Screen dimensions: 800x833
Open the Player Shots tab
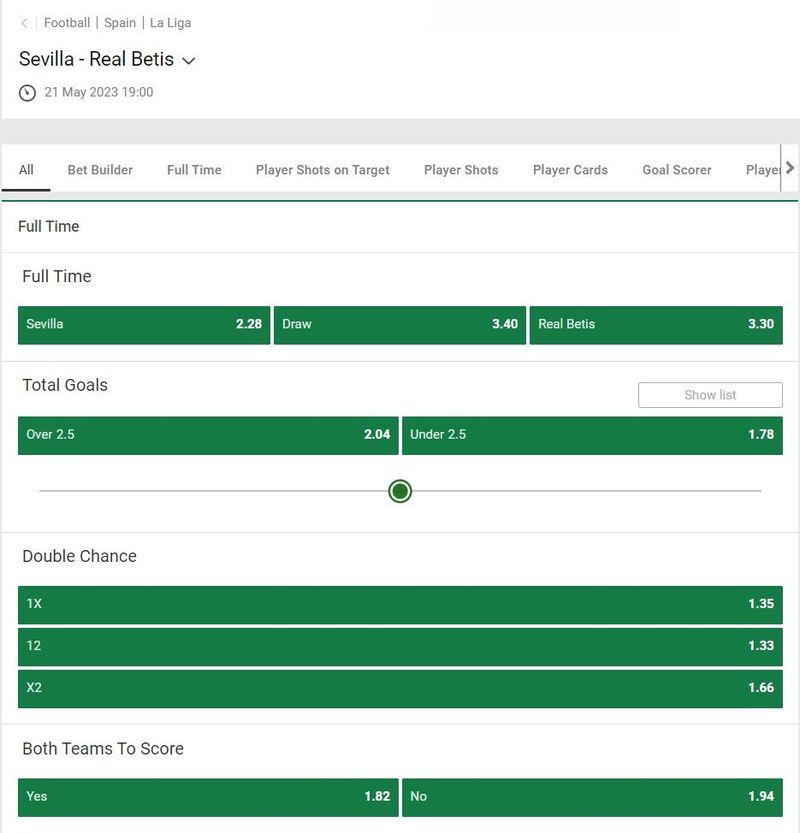(x=461, y=169)
